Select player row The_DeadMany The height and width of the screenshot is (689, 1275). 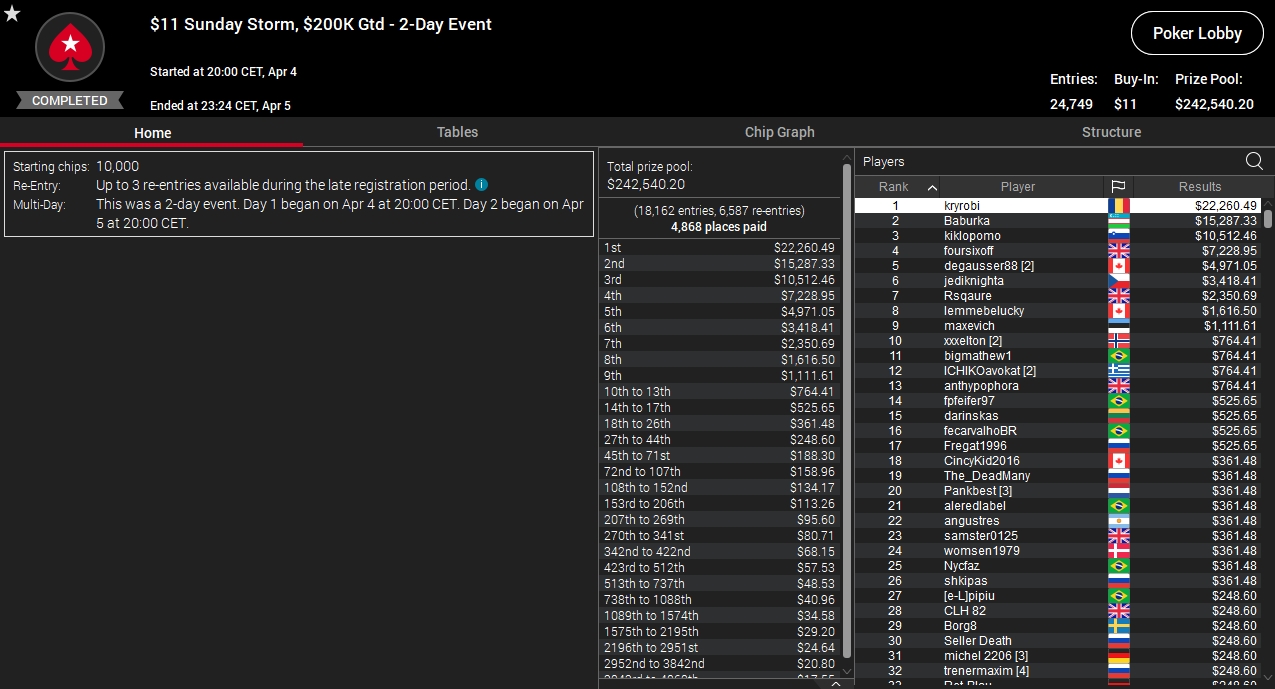[x=1058, y=476]
